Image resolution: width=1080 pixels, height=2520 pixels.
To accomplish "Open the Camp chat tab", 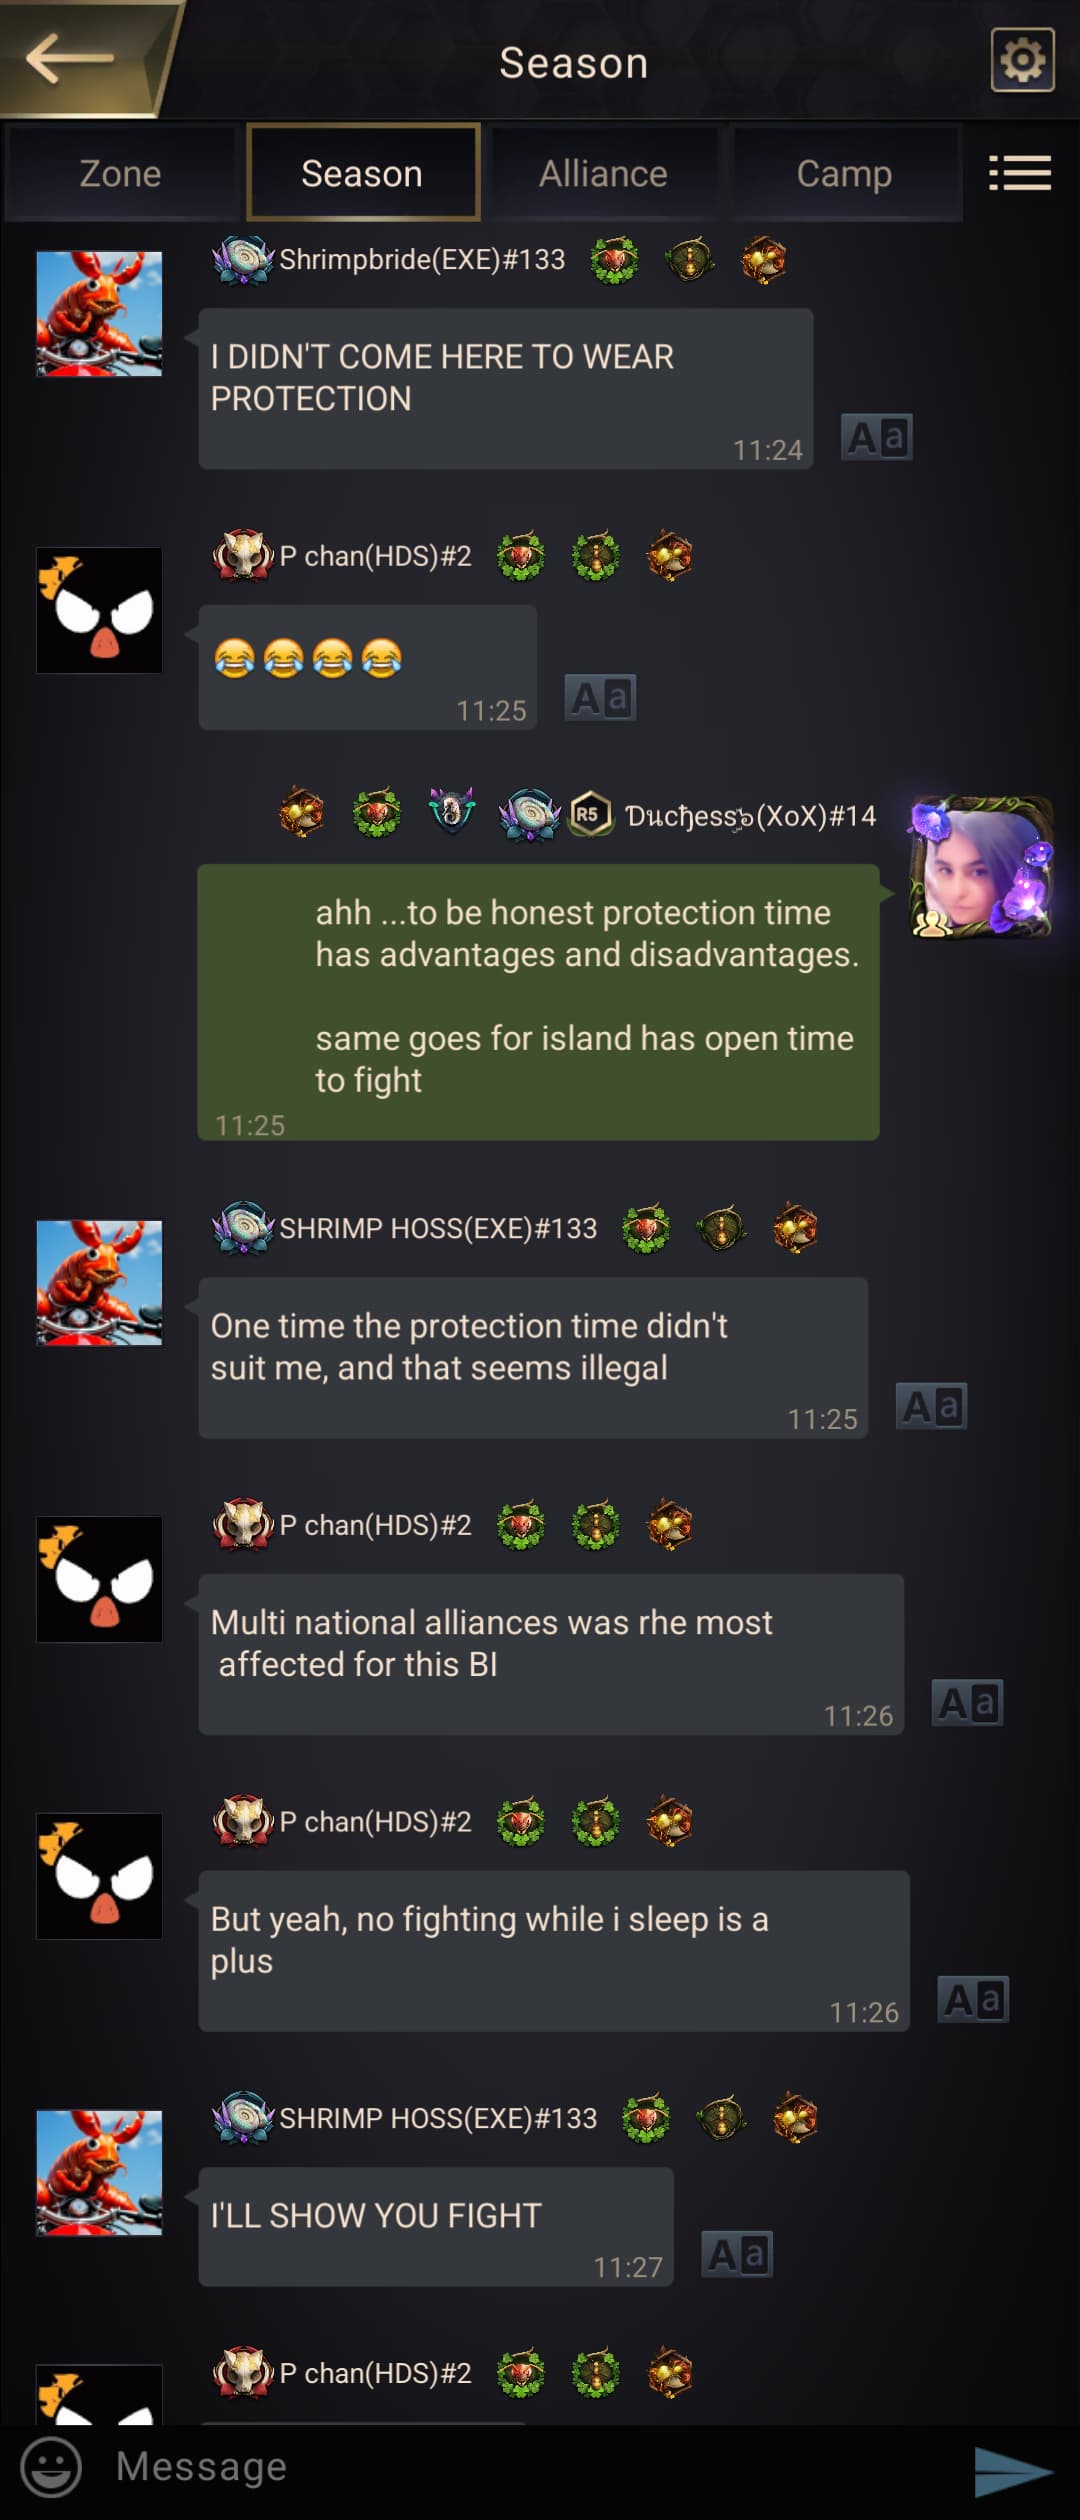I will pyautogui.click(x=844, y=173).
